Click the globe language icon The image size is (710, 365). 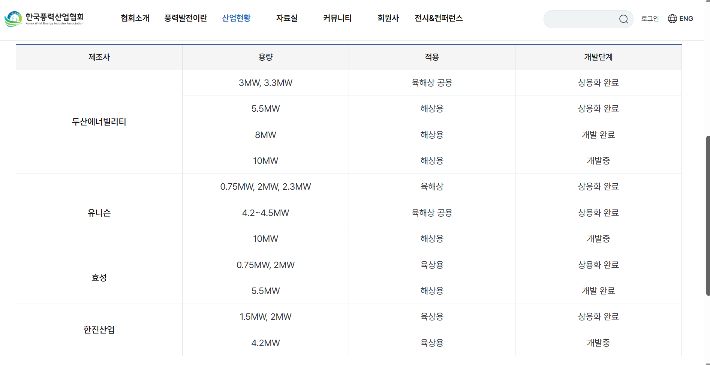672,19
